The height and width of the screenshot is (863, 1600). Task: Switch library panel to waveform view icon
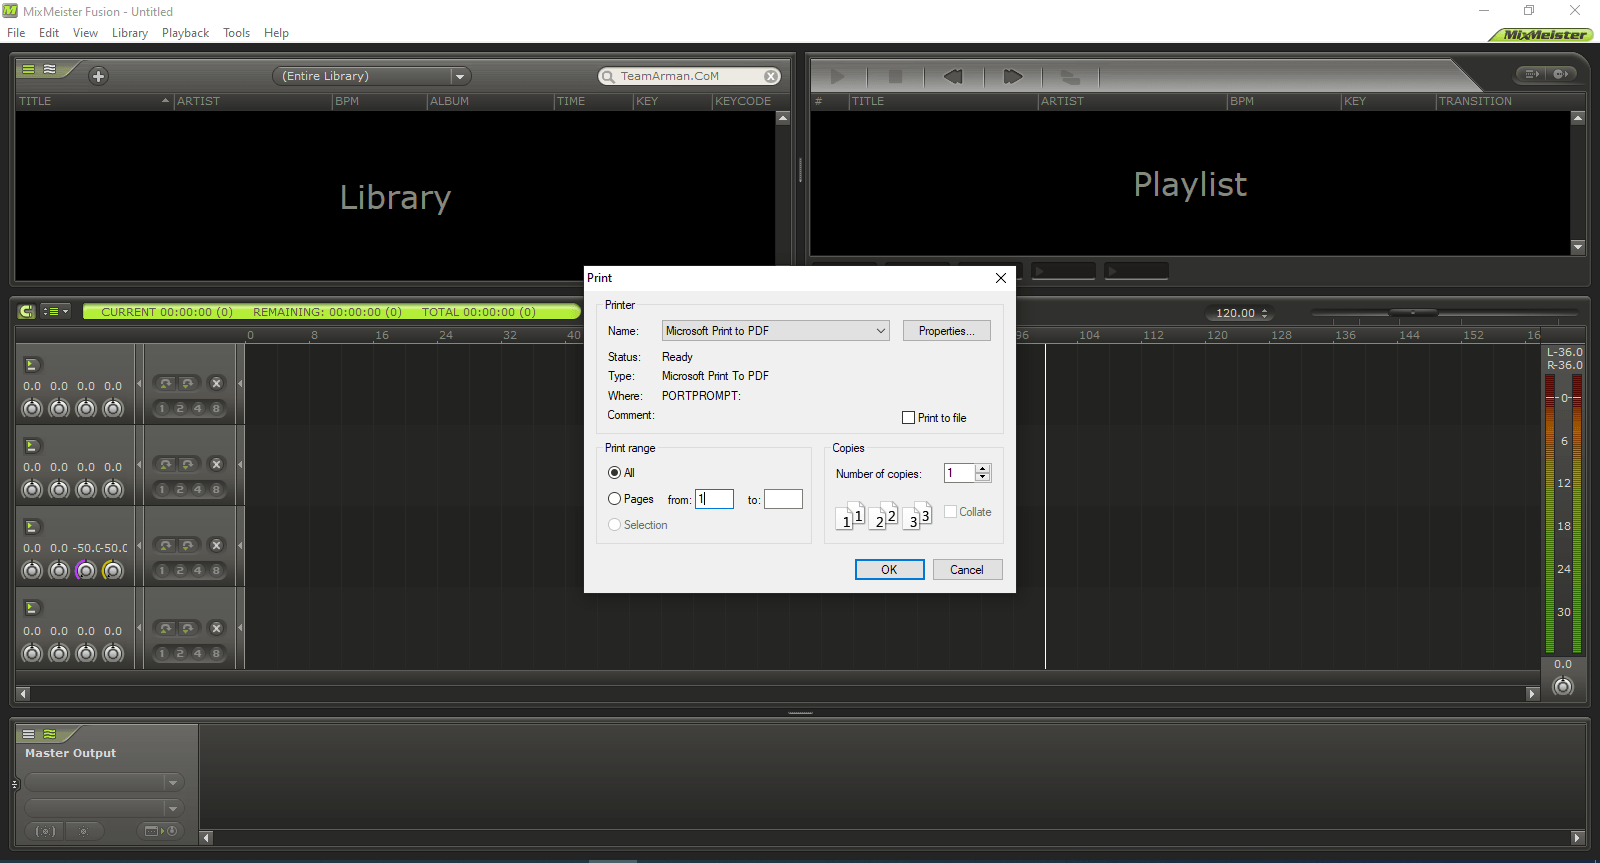pyautogui.click(x=49, y=69)
